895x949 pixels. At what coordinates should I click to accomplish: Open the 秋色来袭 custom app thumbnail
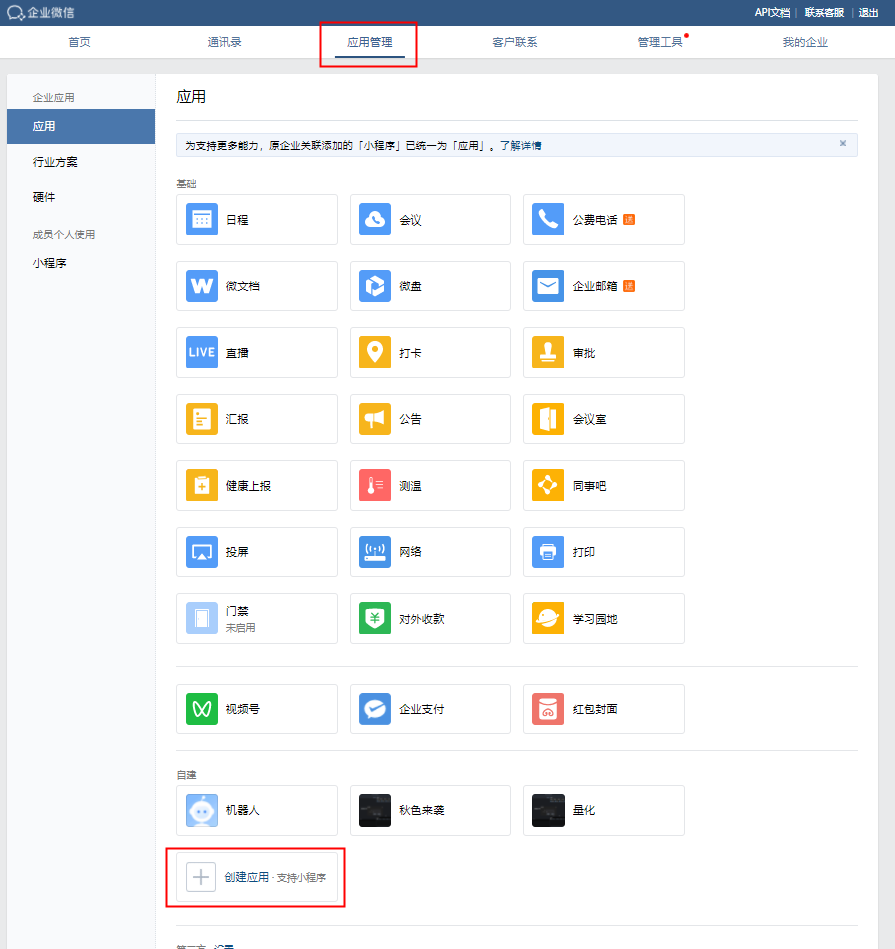375,810
